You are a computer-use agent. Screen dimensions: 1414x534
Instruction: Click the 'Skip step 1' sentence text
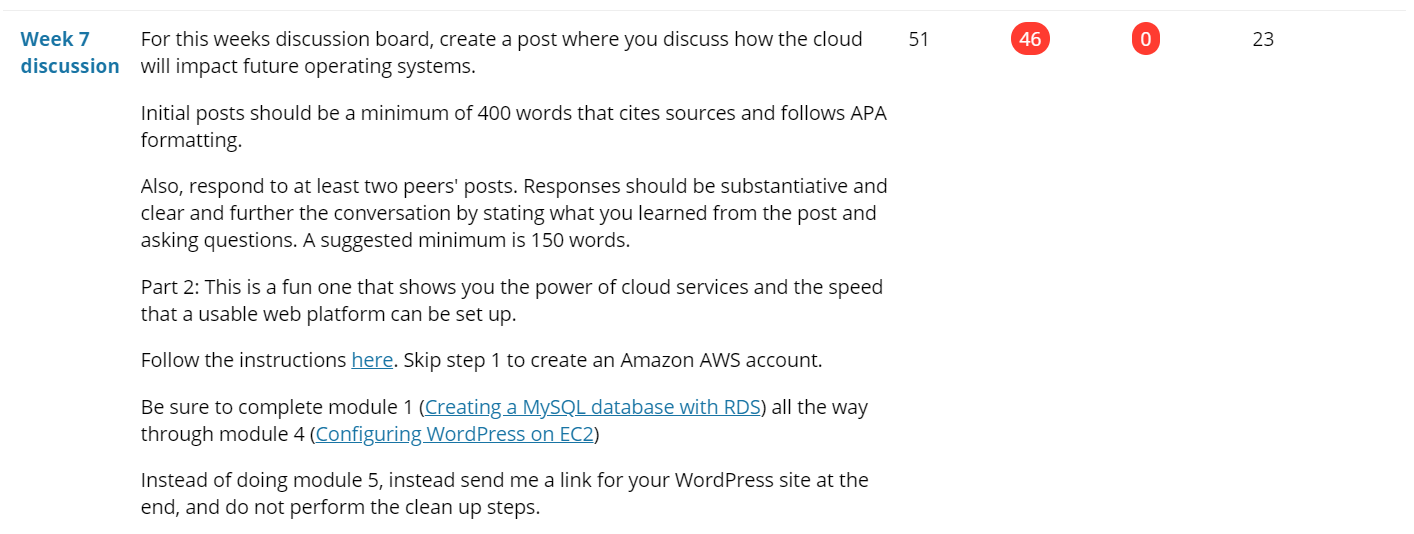(613, 360)
